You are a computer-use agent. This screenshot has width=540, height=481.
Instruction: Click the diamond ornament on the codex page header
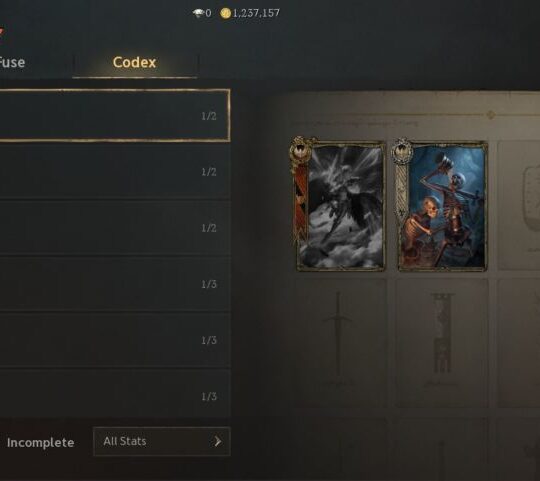[491, 115]
